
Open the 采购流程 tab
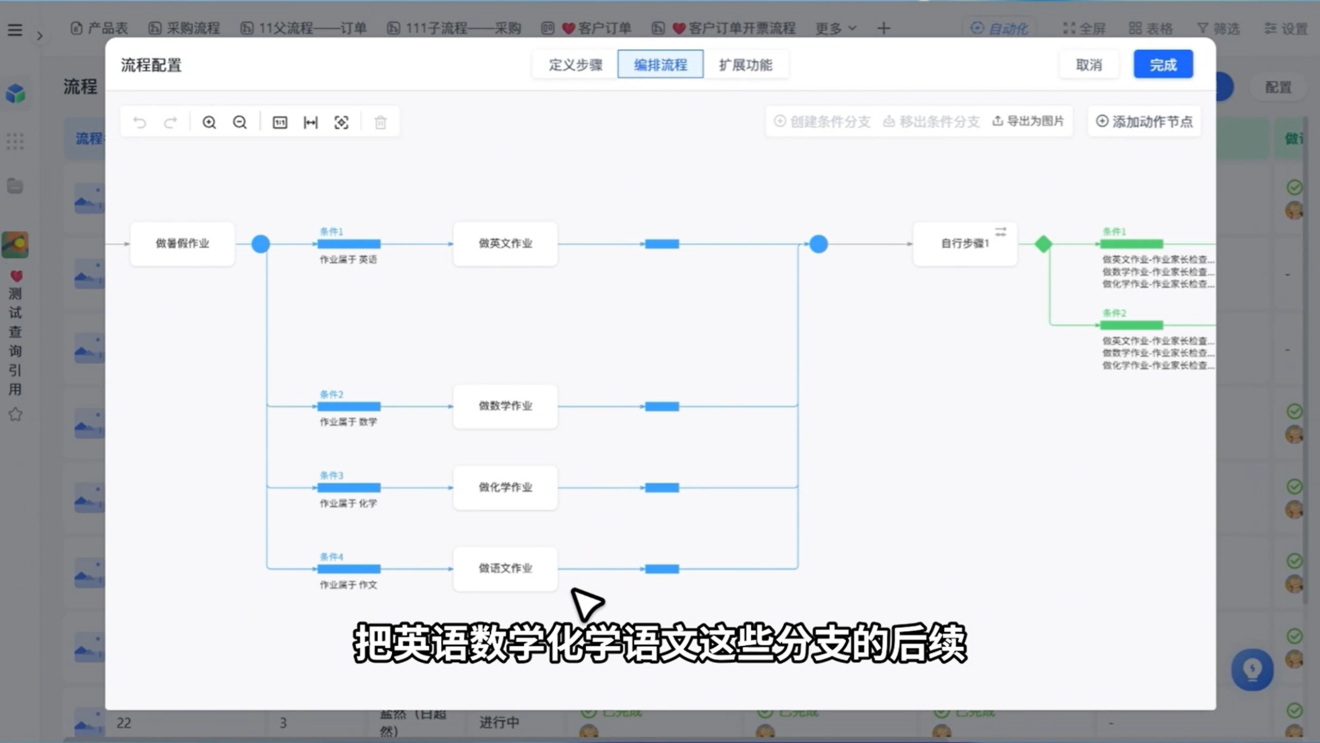pyautogui.click(x=184, y=28)
